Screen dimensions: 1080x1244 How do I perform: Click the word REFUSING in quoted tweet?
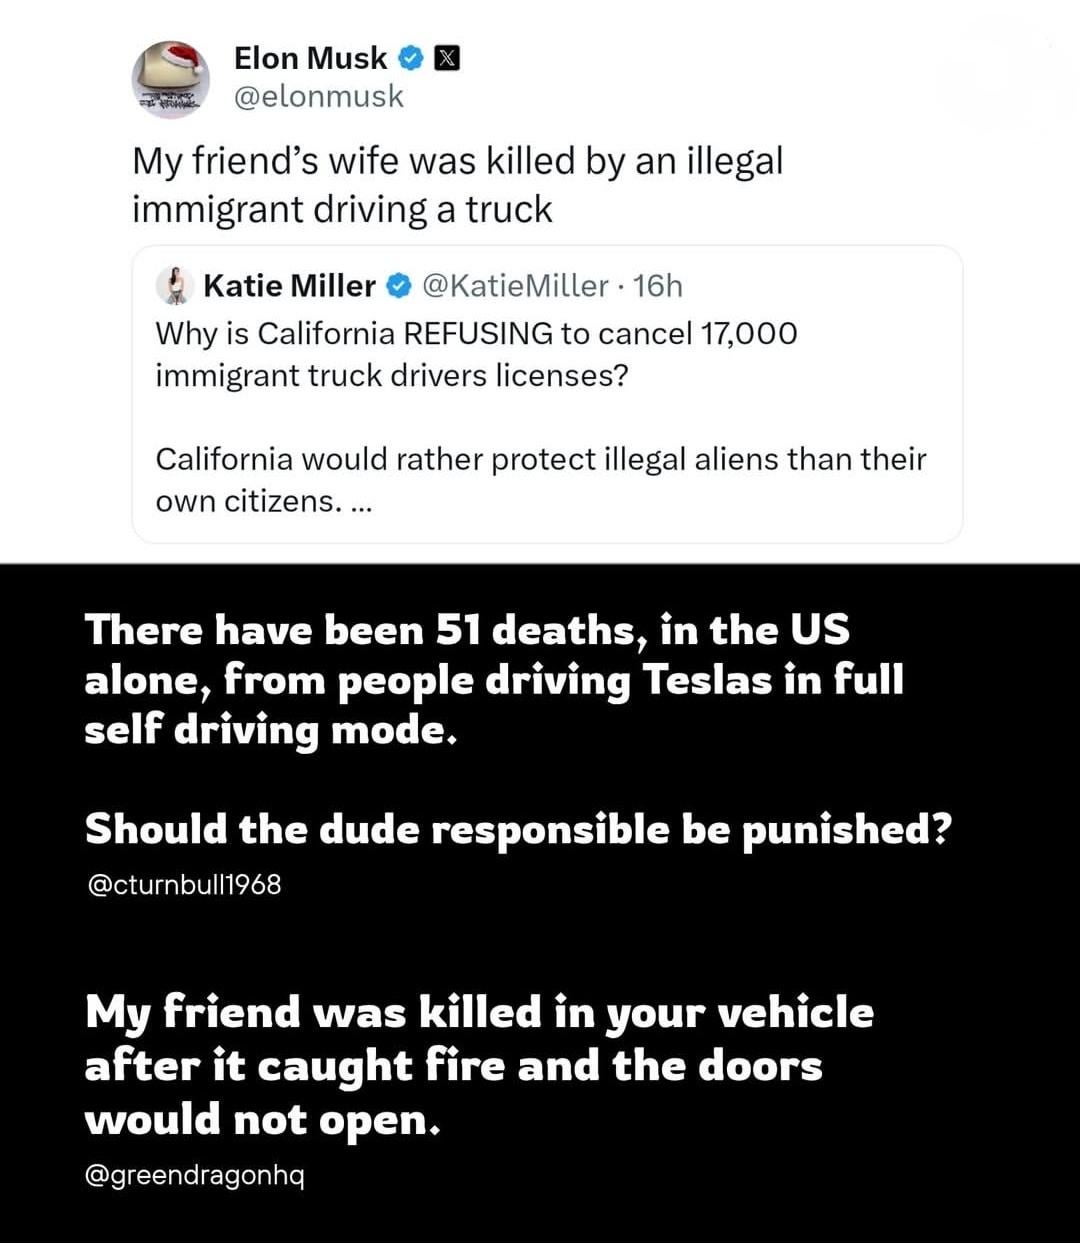[477, 333]
